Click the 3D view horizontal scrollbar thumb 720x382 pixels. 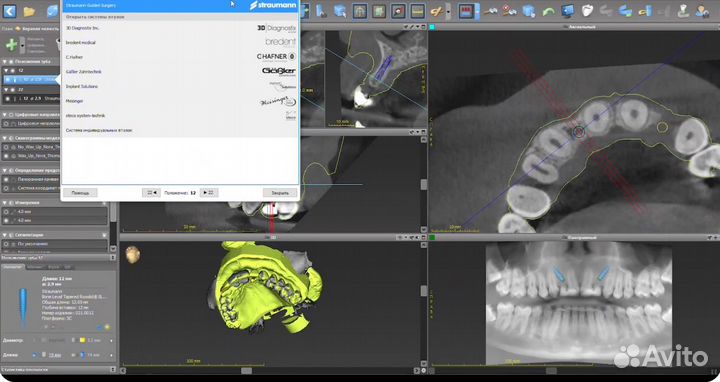tap(247, 371)
